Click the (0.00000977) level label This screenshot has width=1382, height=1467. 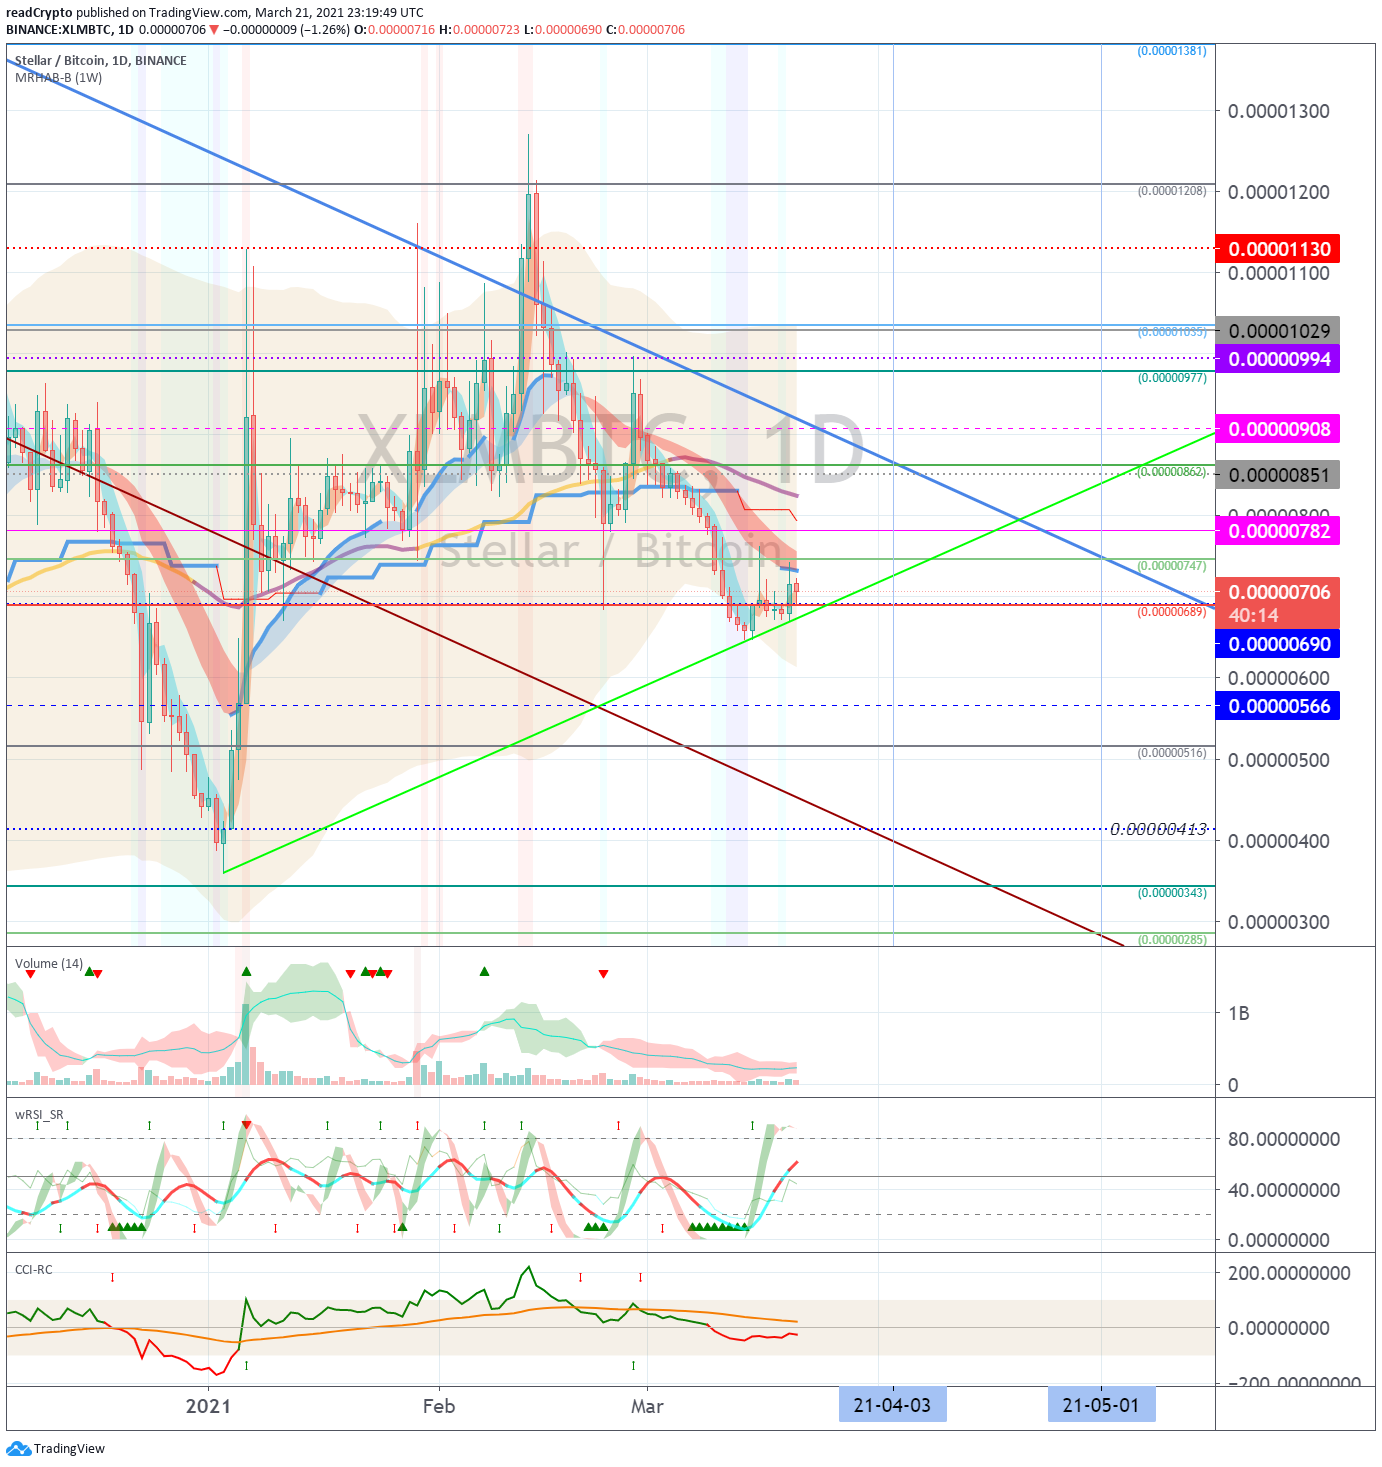(x=1172, y=377)
